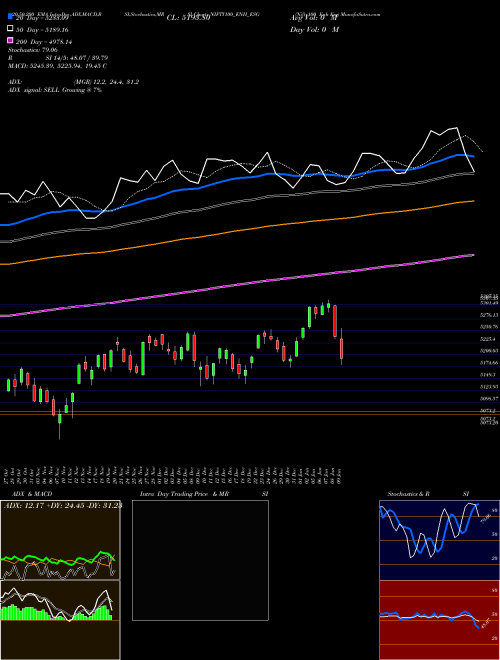This screenshot has width=500, height=660.
Task: Click the MACD values line
Action: (57, 66)
